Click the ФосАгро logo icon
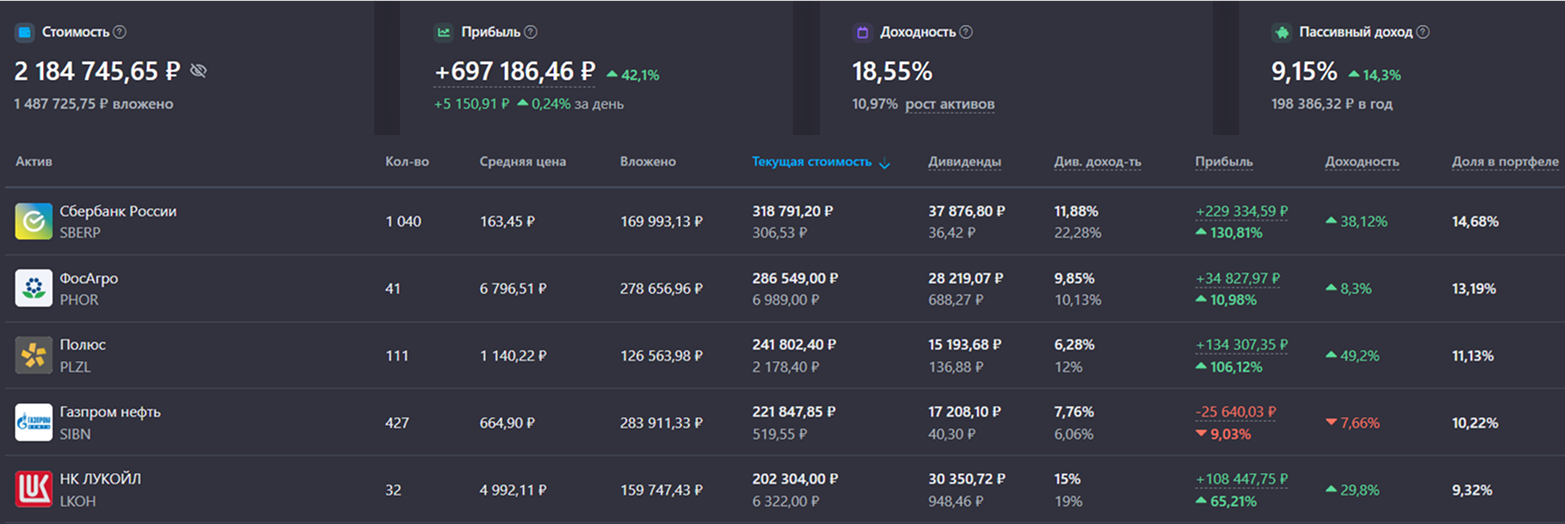Viewport: 1565px width, 524px height. point(33,288)
